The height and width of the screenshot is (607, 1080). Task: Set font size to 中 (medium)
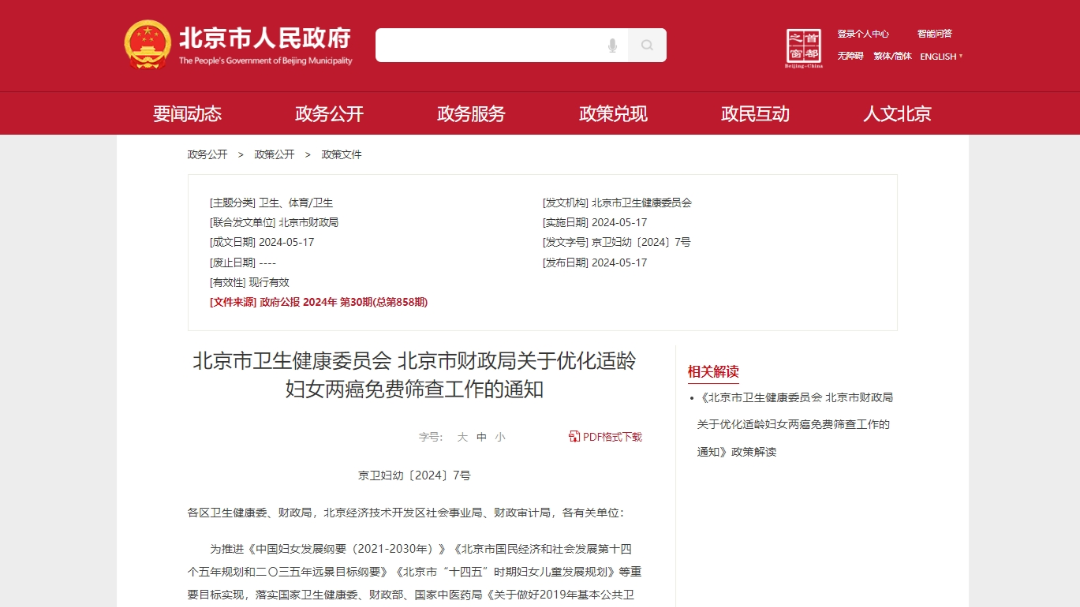481,437
